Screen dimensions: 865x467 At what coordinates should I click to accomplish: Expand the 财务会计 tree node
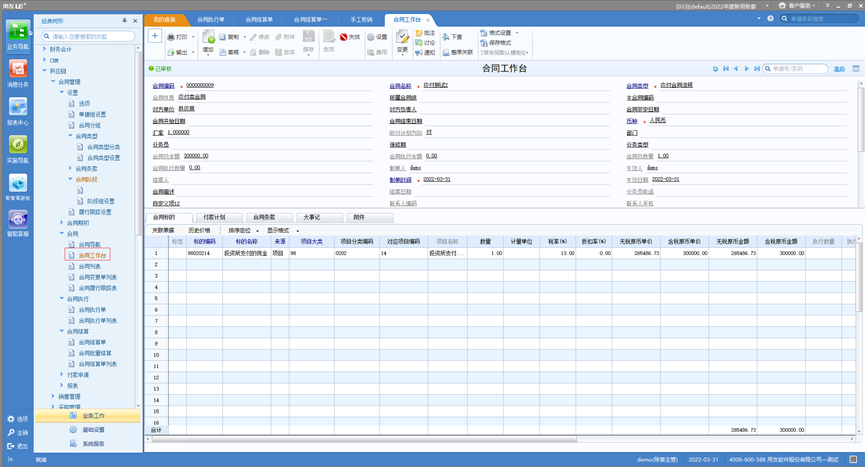pos(44,49)
